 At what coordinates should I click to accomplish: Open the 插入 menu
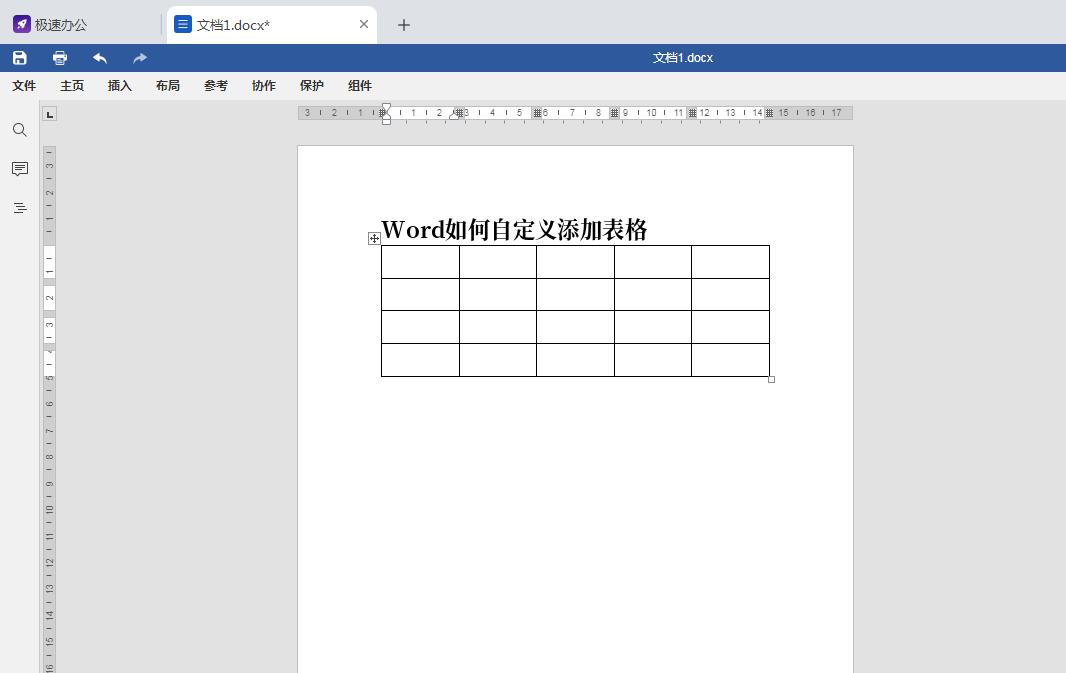[x=120, y=86]
